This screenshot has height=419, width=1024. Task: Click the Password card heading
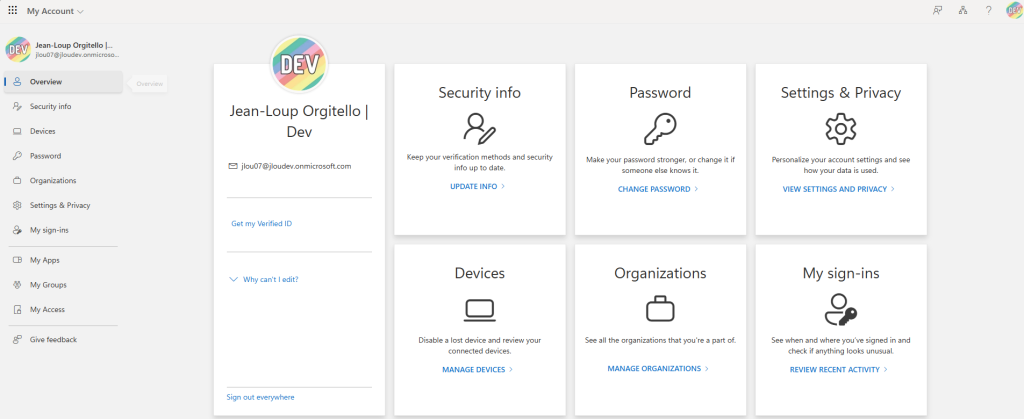[x=660, y=93]
